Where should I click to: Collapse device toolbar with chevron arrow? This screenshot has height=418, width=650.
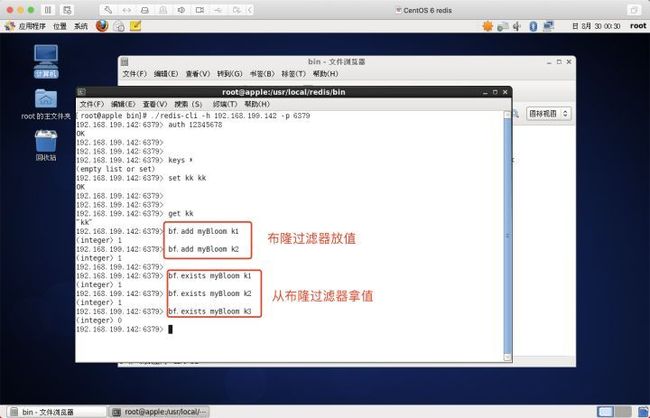[x=250, y=10]
